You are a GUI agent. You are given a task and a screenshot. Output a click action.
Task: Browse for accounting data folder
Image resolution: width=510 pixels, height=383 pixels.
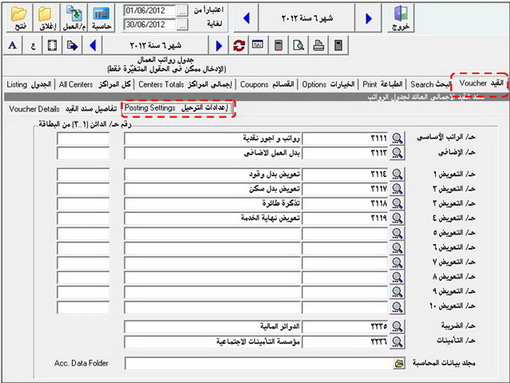click(399, 363)
